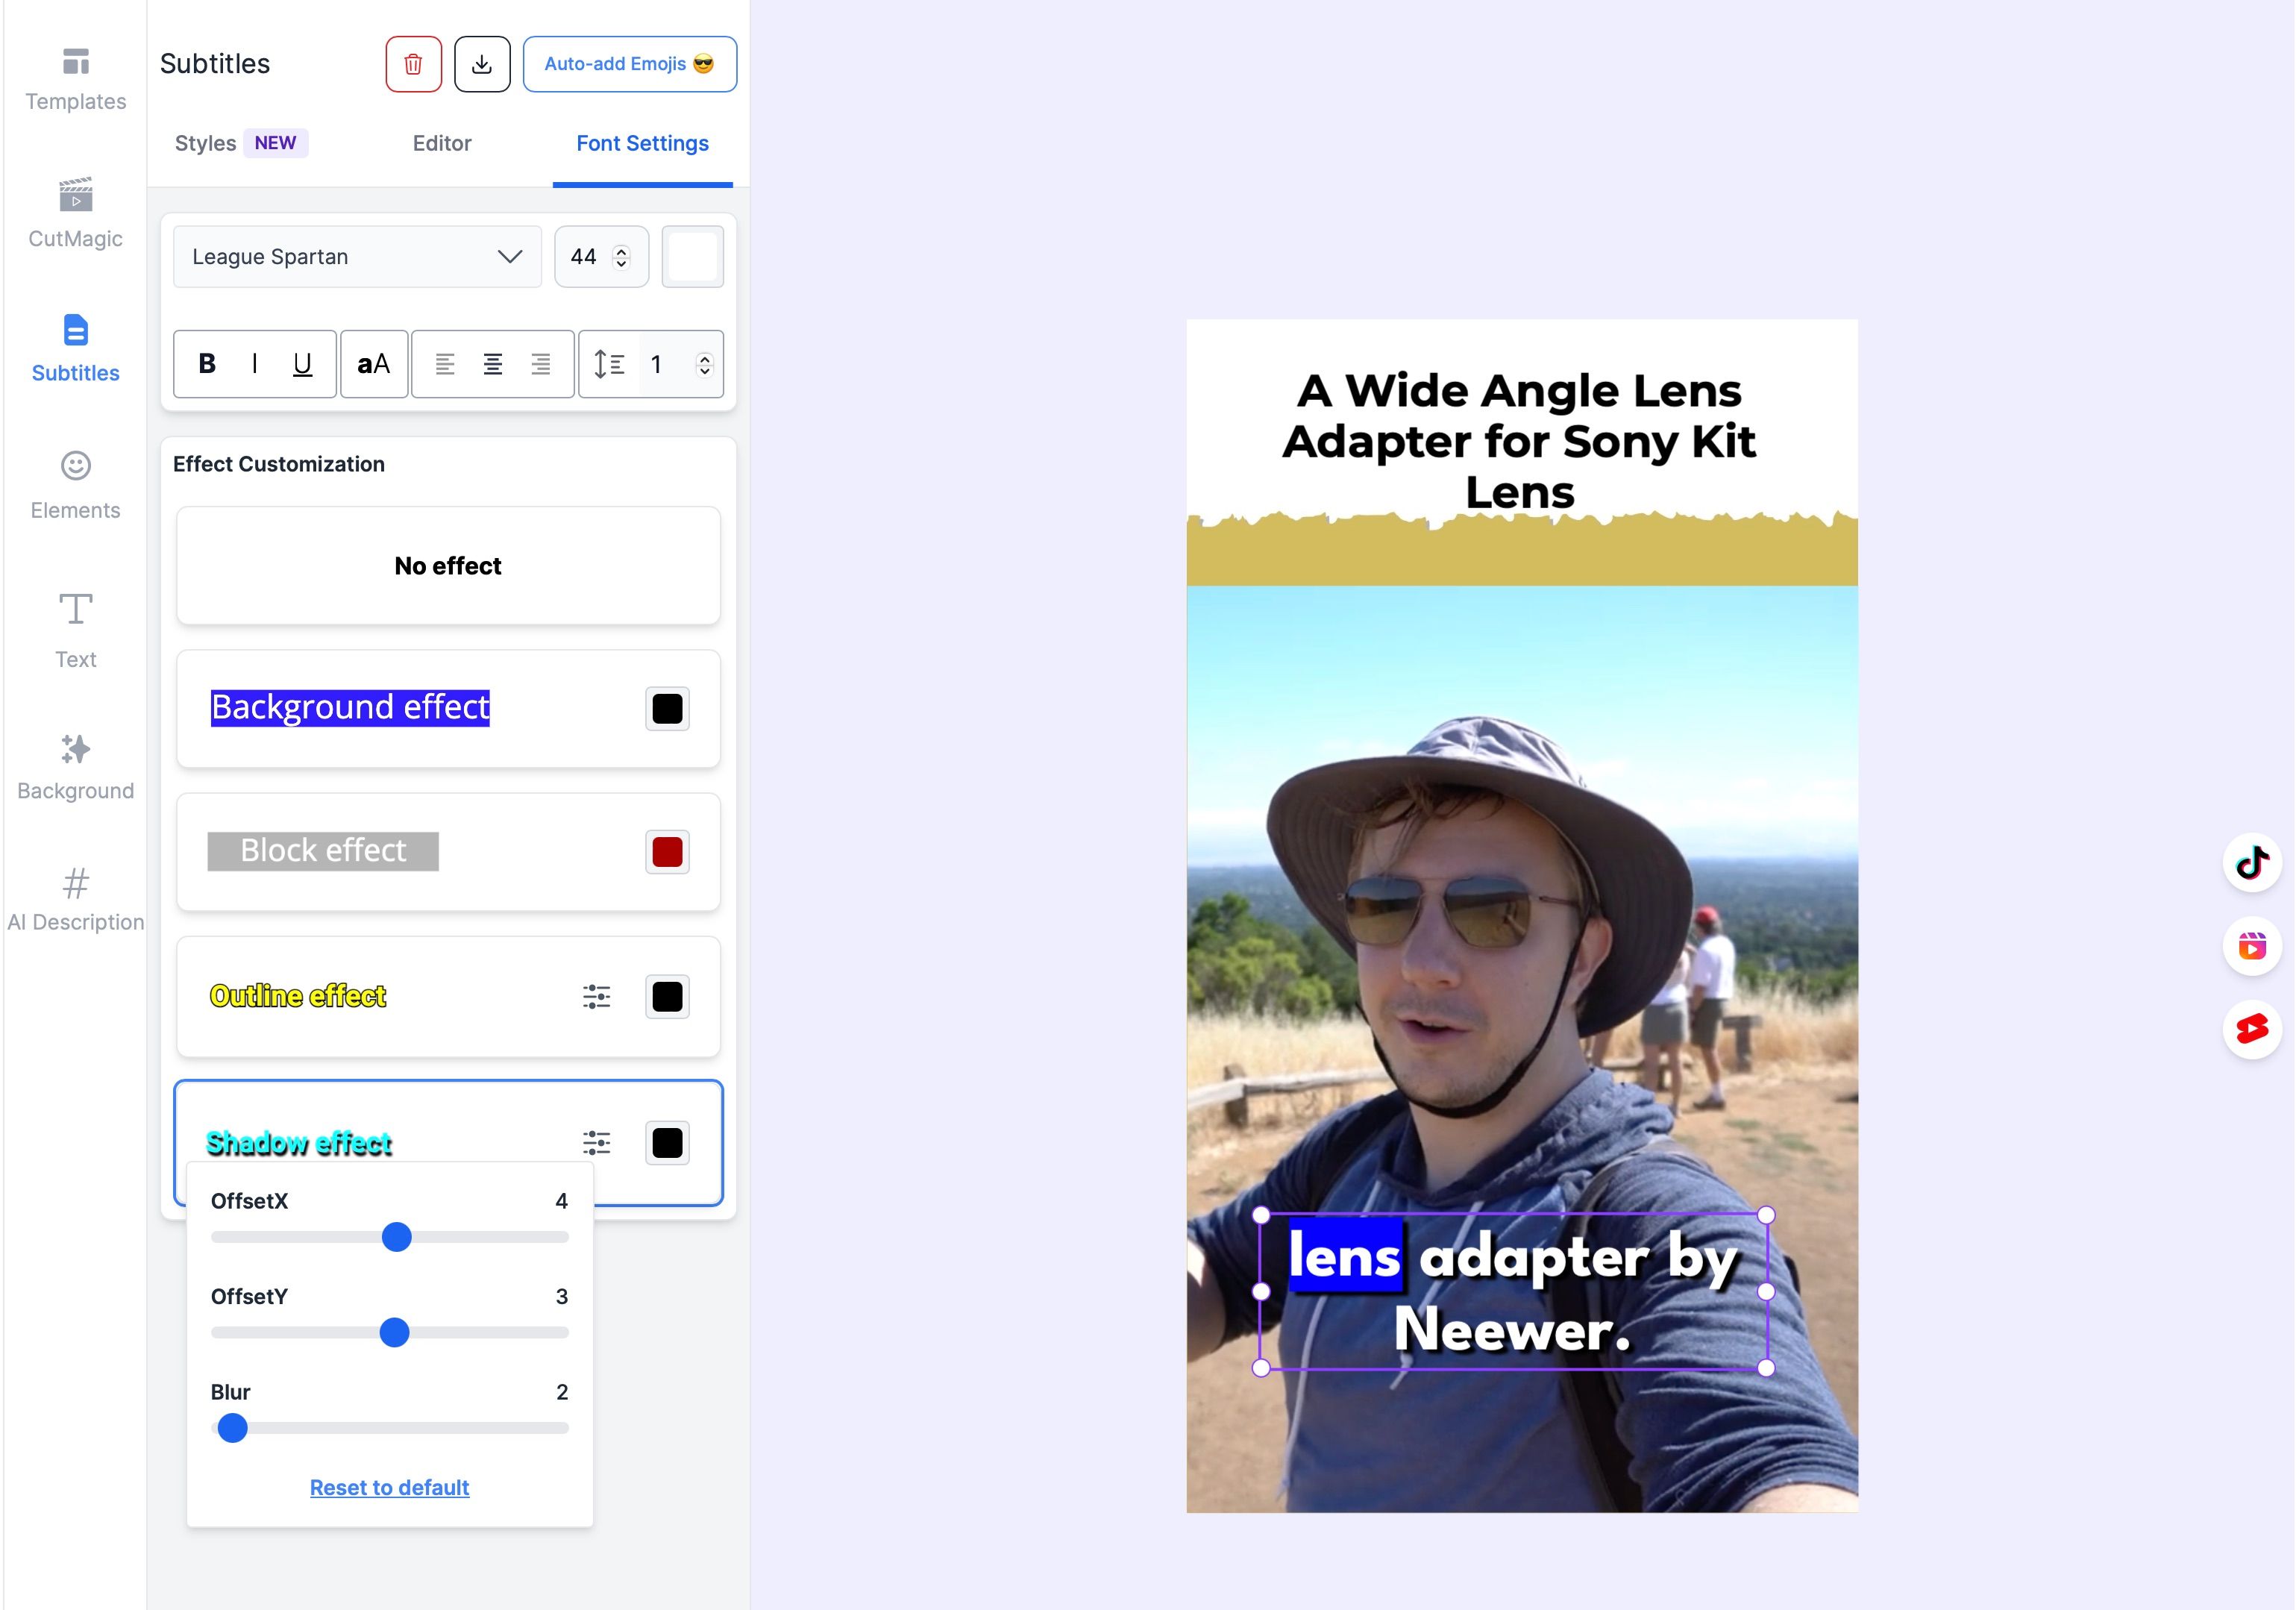Open the CutMagic sidebar tool
The height and width of the screenshot is (1610, 2296).
click(75, 213)
